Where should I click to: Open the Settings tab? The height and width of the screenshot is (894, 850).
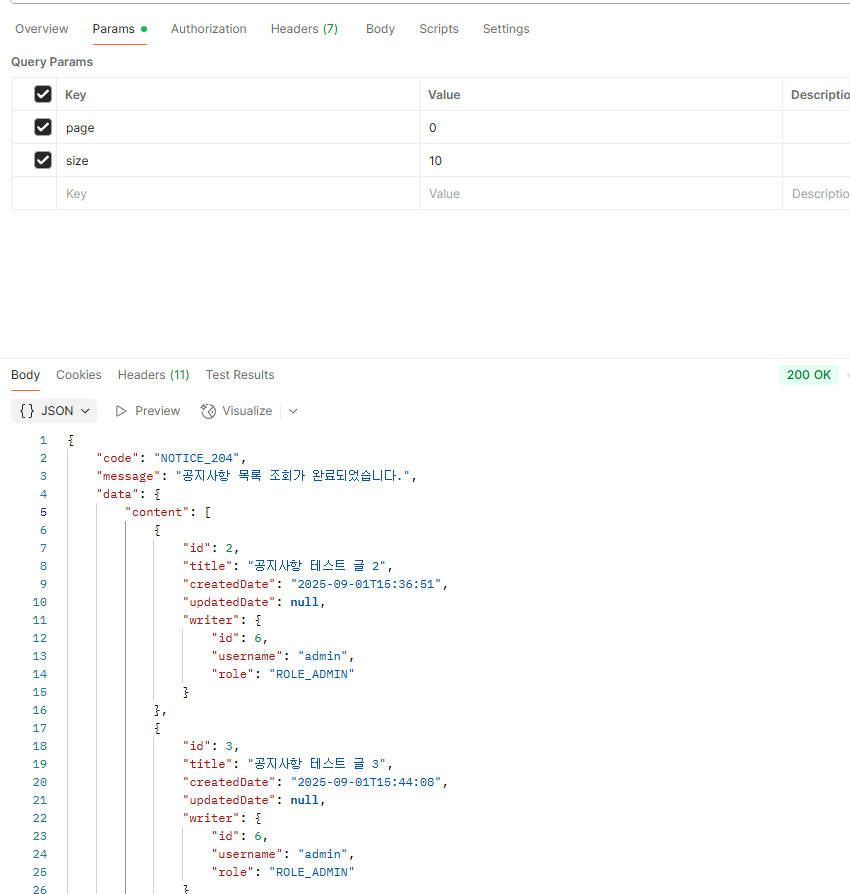coord(506,29)
